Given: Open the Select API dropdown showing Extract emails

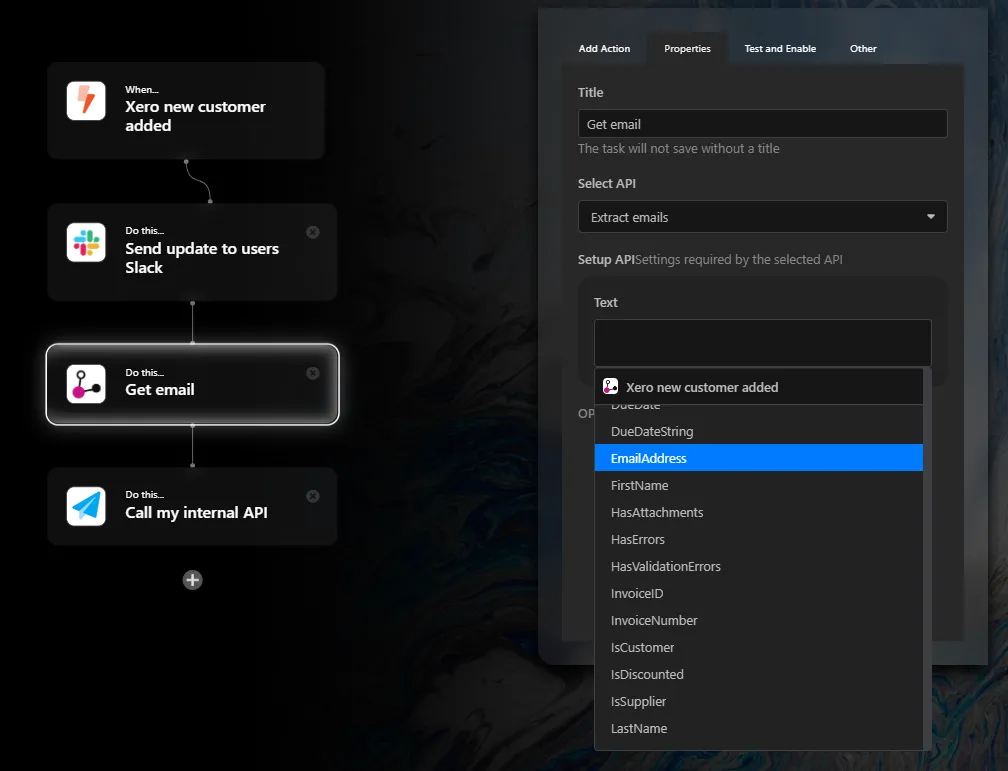Looking at the screenshot, I should [x=762, y=217].
